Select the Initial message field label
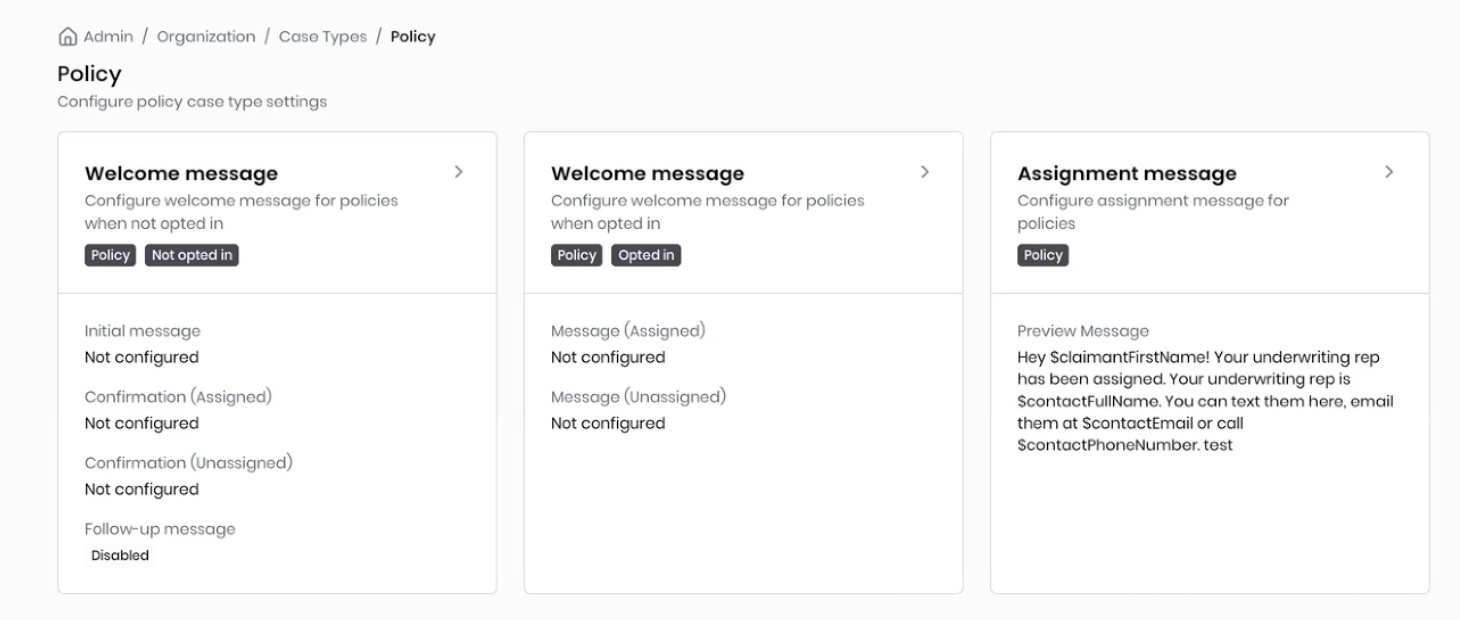The width and height of the screenshot is (1460, 620). (x=142, y=331)
